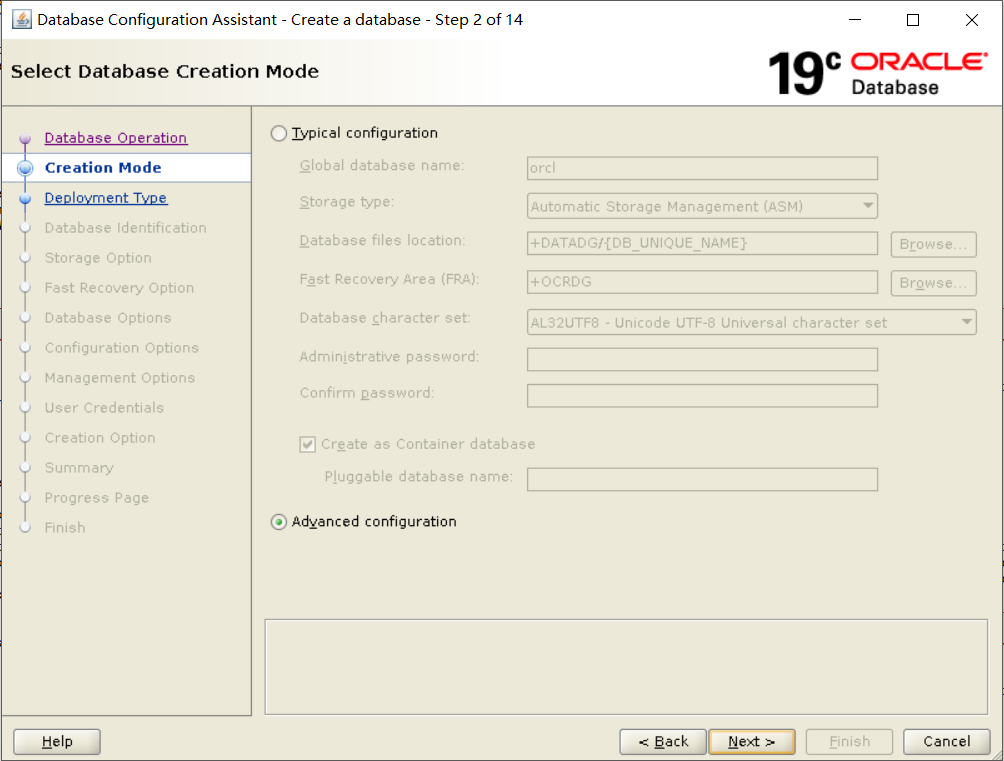Click Summary step
The width and height of the screenshot is (1004, 761).
tap(79, 468)
